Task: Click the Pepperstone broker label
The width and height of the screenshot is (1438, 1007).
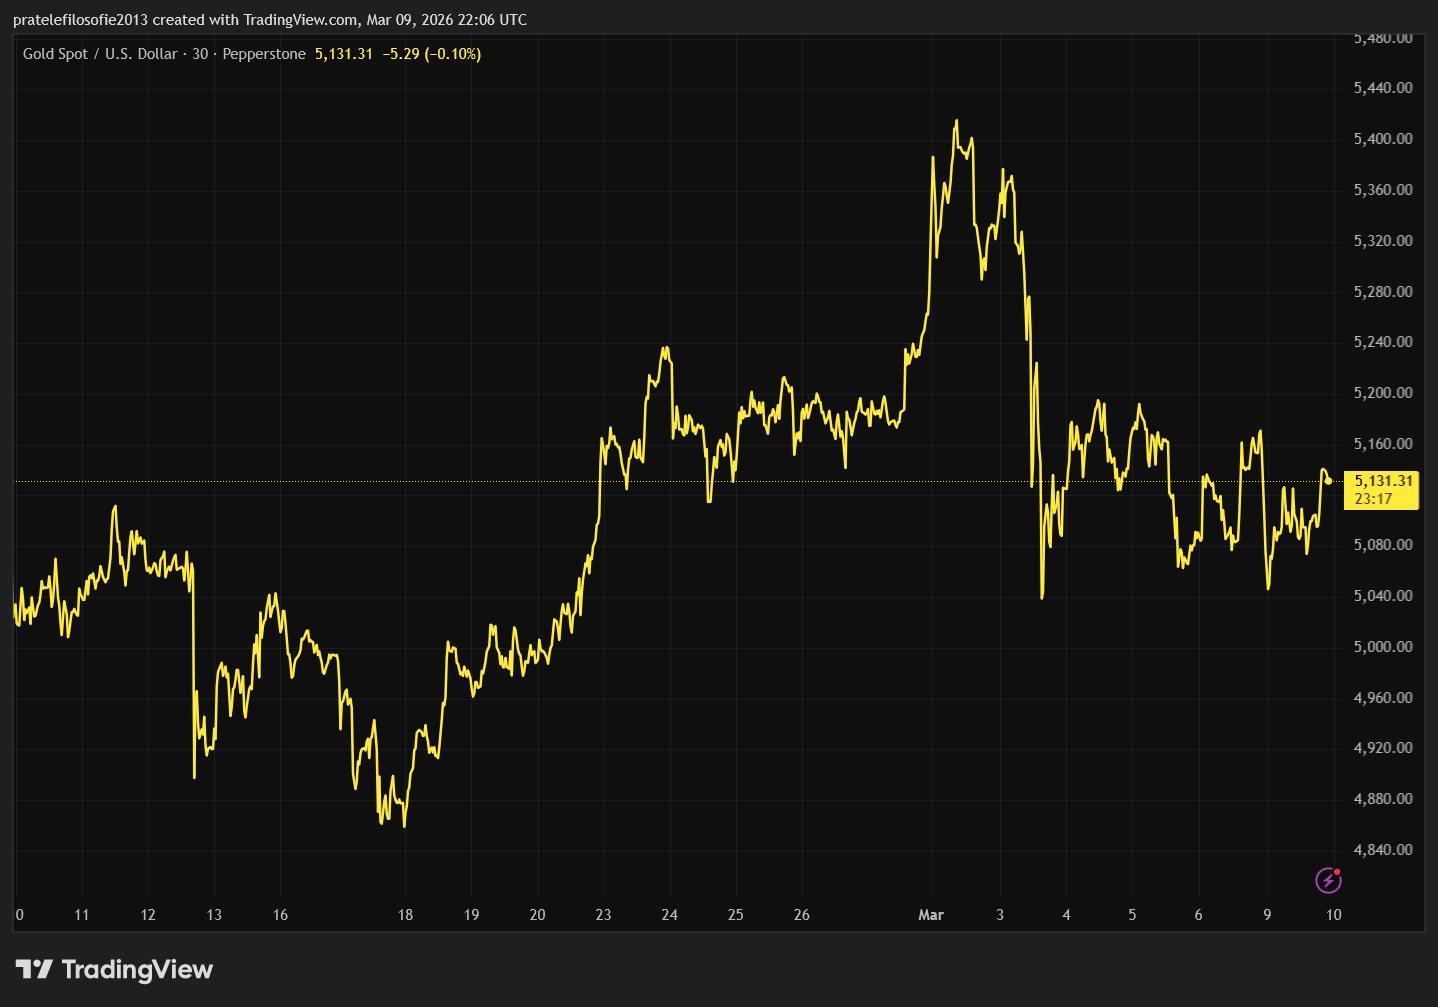Action: [264, 54]
